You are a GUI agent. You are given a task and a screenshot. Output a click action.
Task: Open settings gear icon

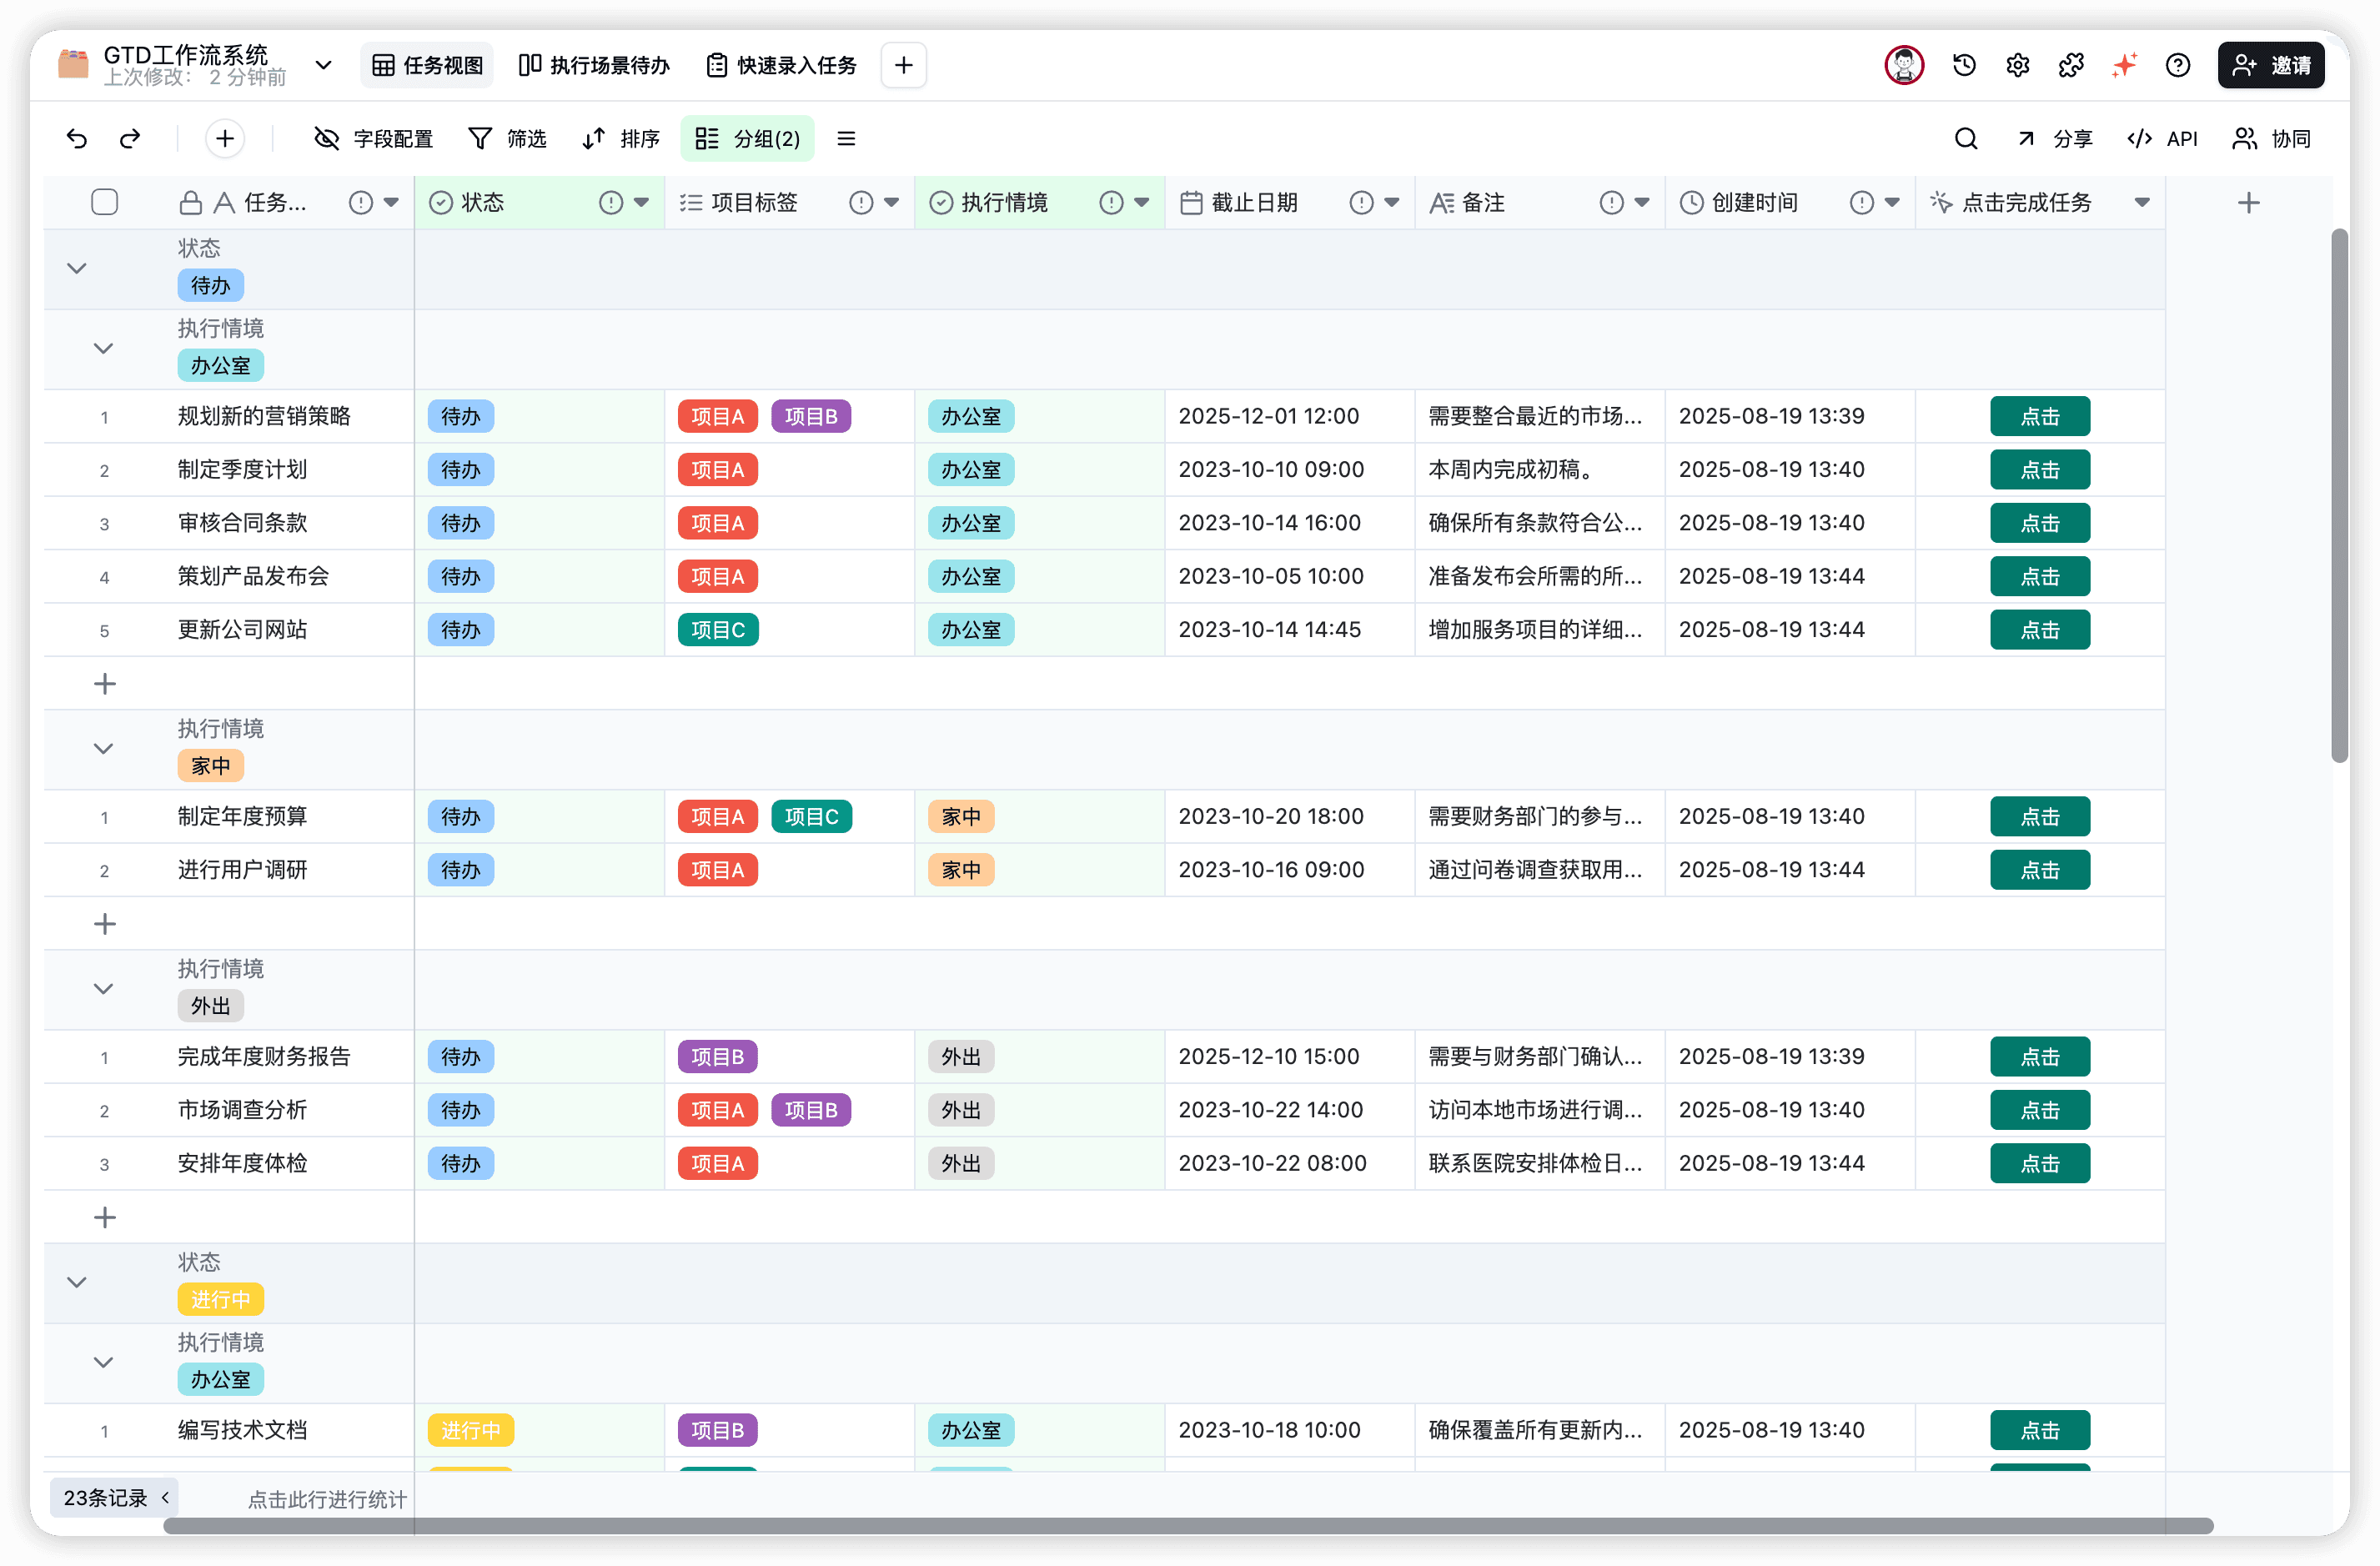(x=2018, y=65)
